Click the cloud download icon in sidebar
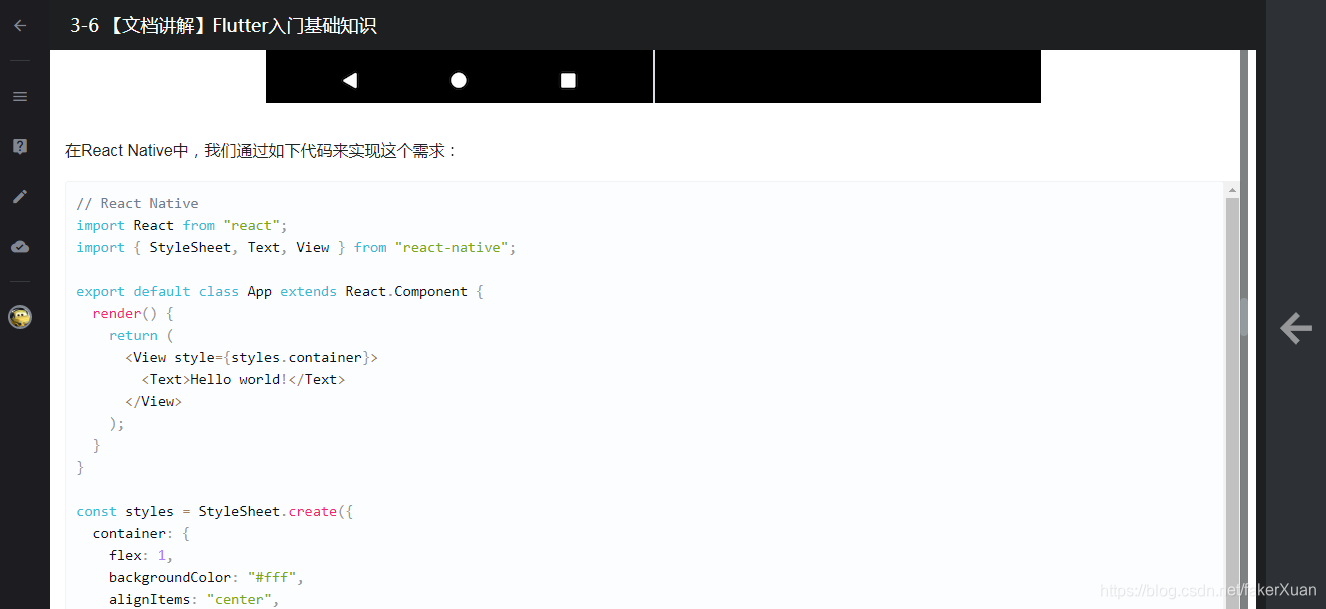This screenshot has width=1326, height=609. tap(20, 246)
